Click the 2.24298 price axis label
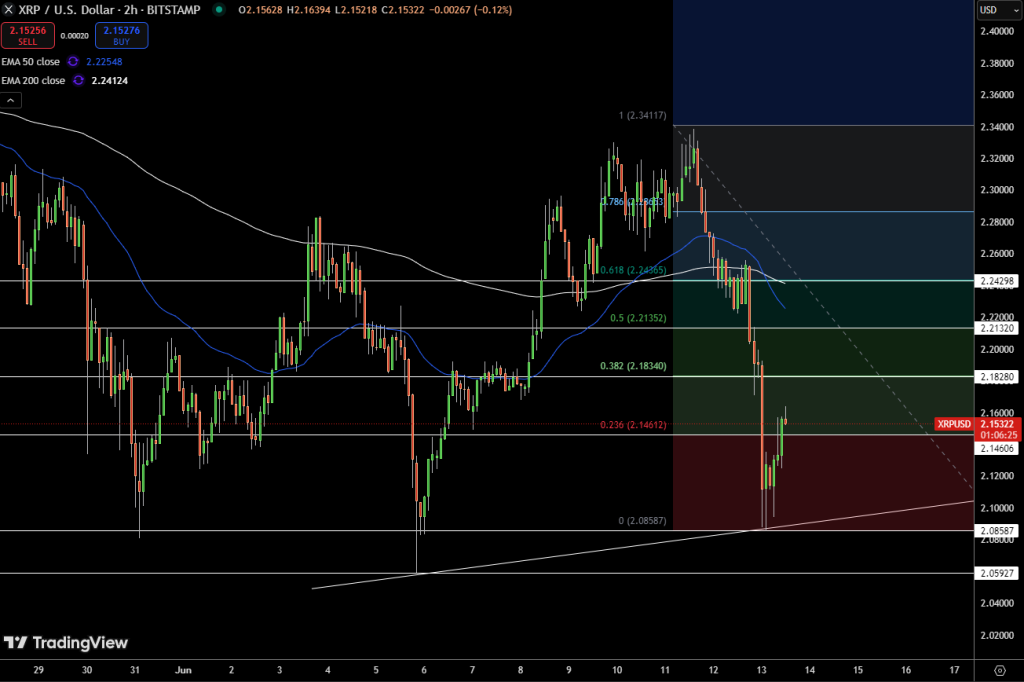Screen dimensions: 1024x682 pos(997,281)
